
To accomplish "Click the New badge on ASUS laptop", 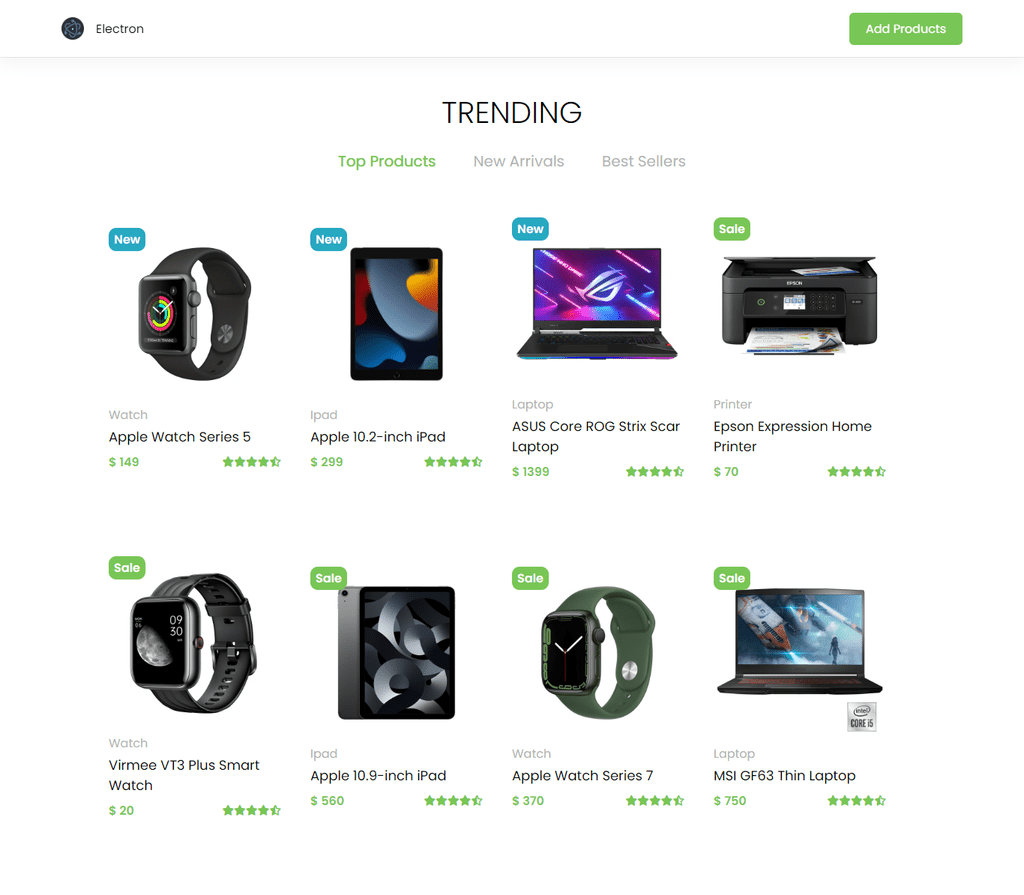I will coord(530,229).
